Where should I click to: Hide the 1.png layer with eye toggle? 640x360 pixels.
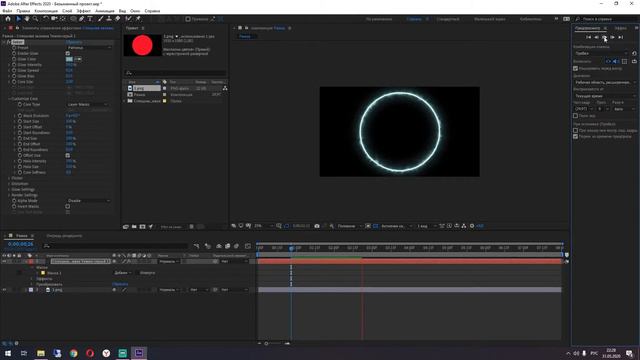tap(4, 290)
